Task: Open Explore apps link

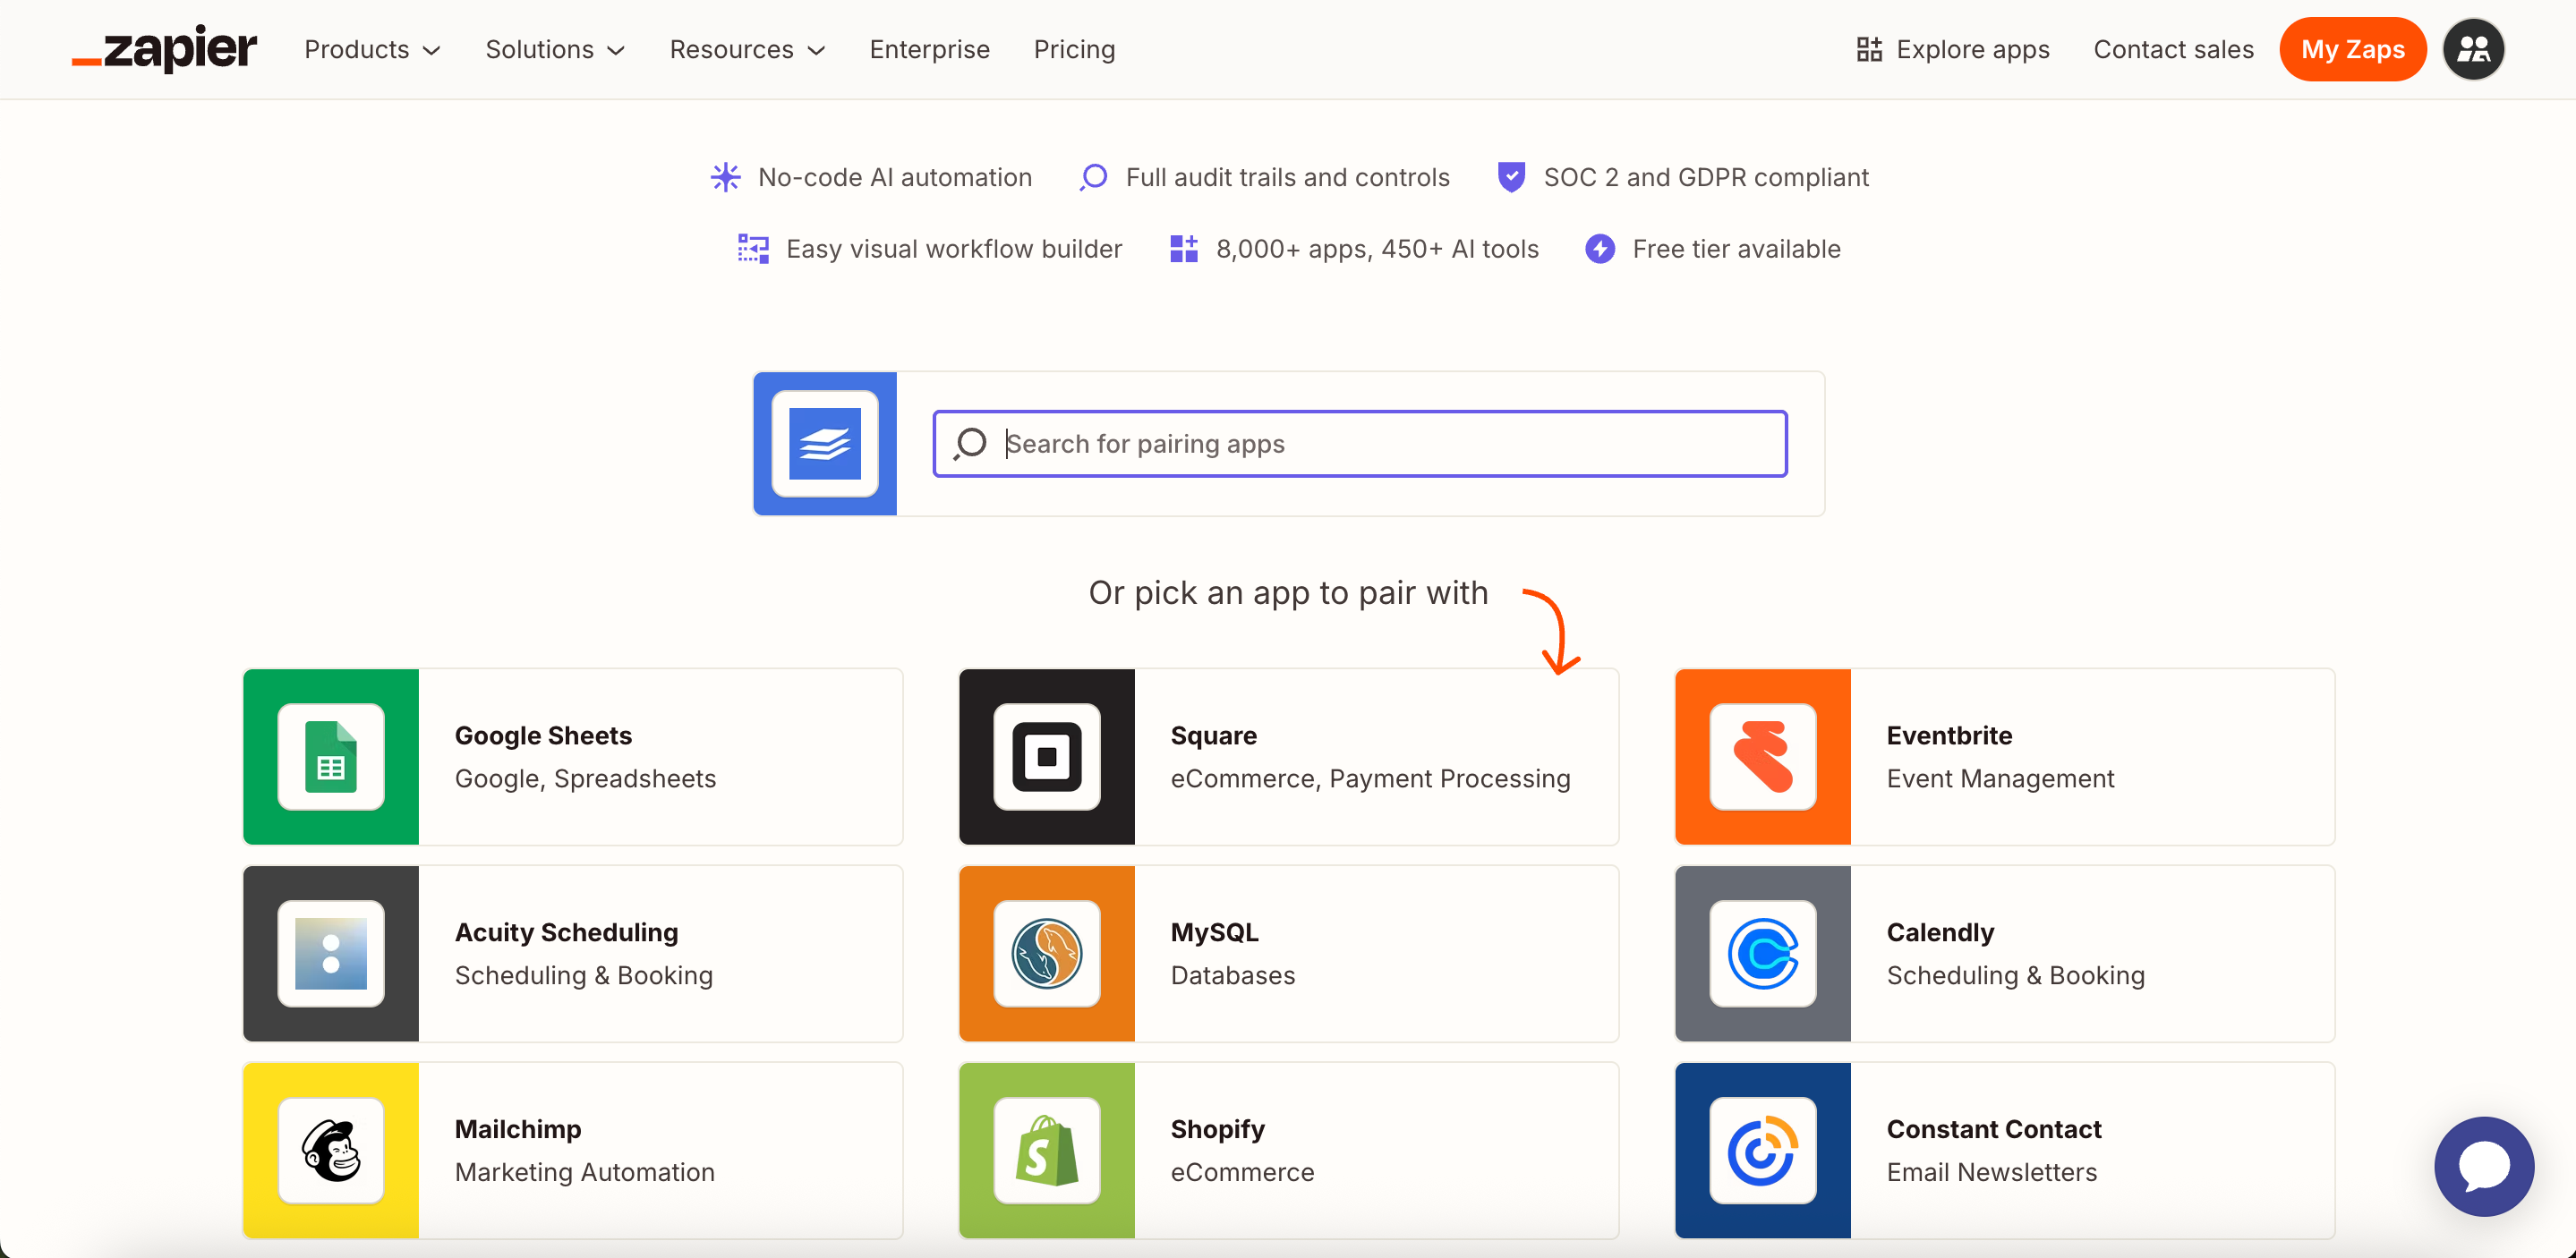Action: (1953, 49)
